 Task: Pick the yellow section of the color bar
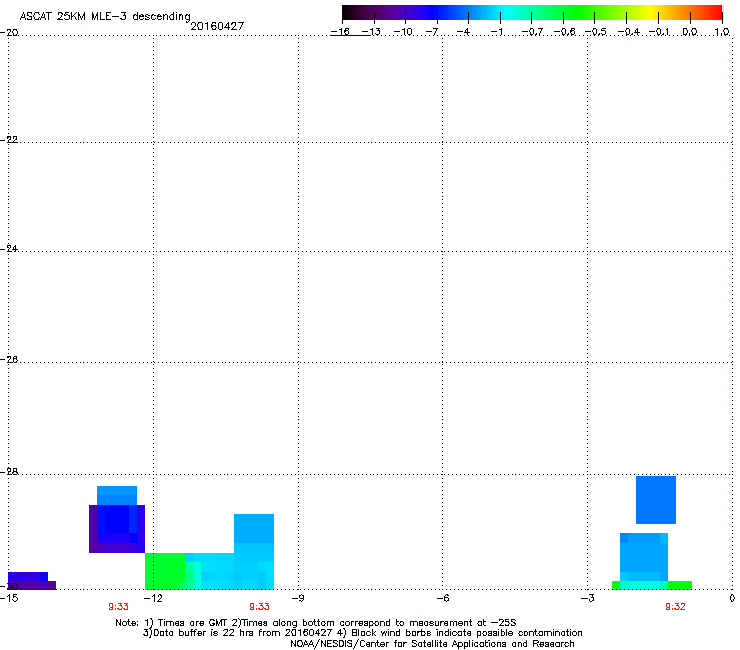(651, 12)
